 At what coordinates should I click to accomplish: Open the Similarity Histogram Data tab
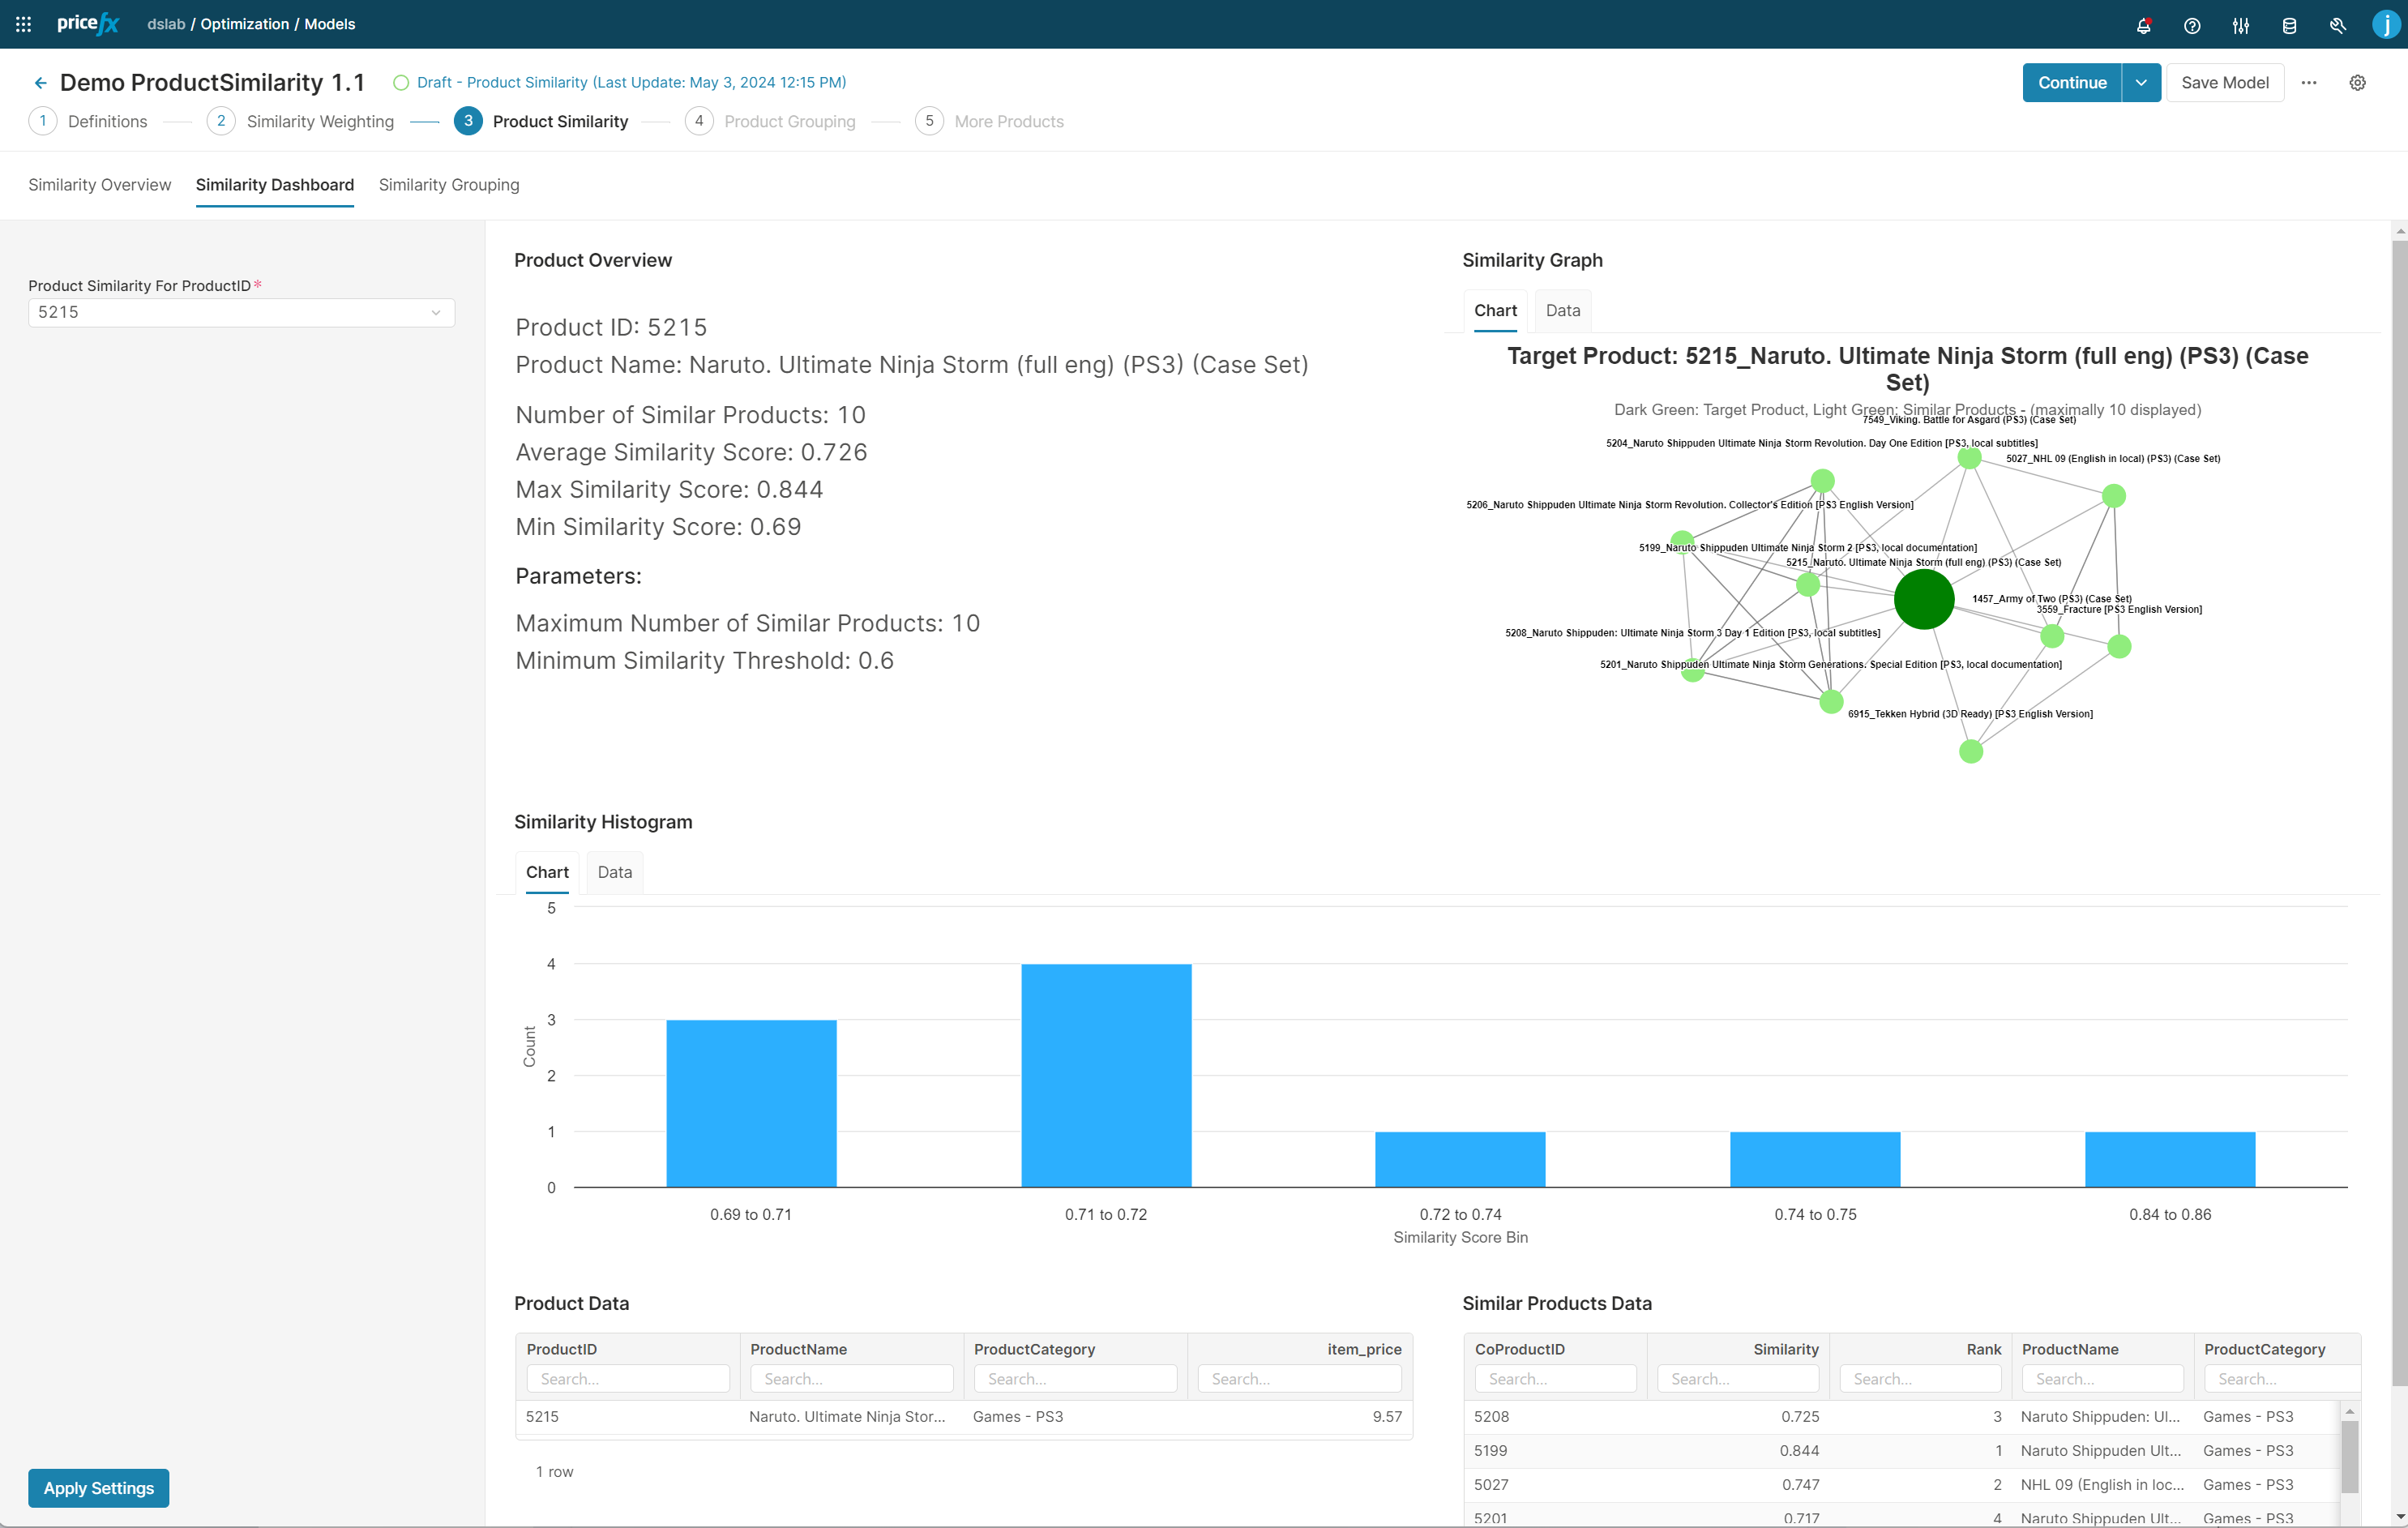[x=614, y=872]
